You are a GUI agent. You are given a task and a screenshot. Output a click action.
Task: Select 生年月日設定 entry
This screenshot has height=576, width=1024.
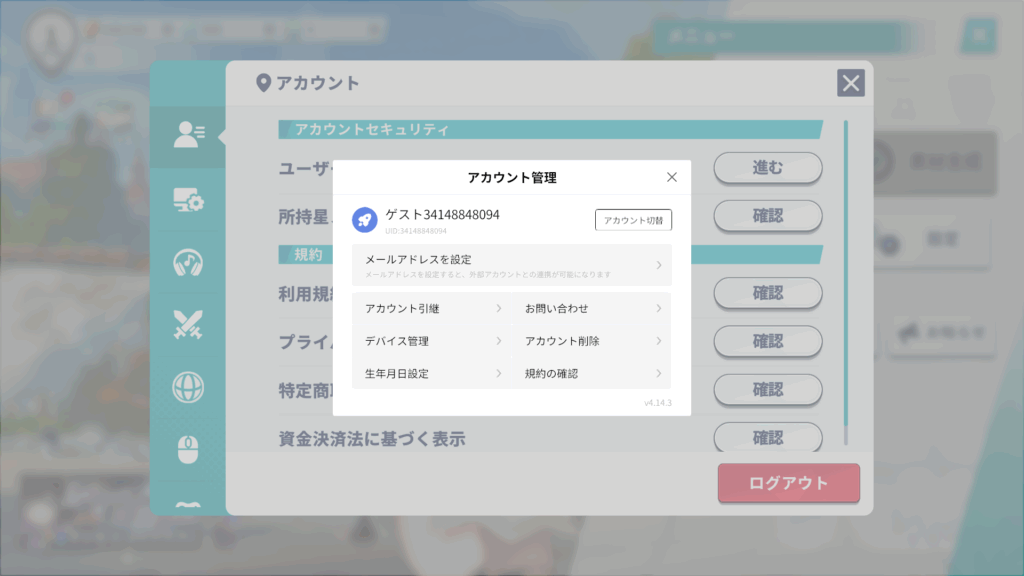432,373
